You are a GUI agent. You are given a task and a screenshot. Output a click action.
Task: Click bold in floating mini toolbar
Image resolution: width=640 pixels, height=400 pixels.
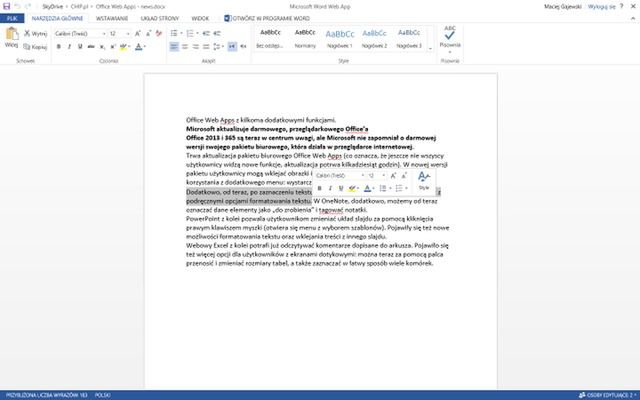(320, 188)
